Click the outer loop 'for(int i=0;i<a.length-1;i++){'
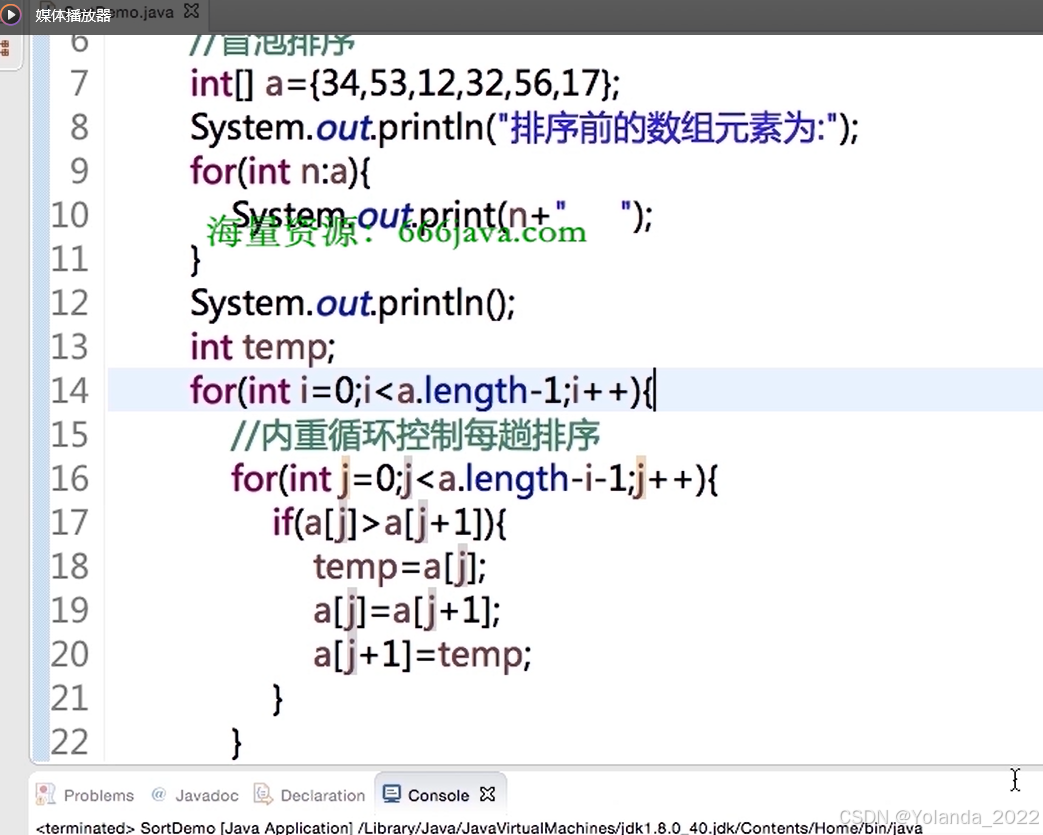 point(422,391)
